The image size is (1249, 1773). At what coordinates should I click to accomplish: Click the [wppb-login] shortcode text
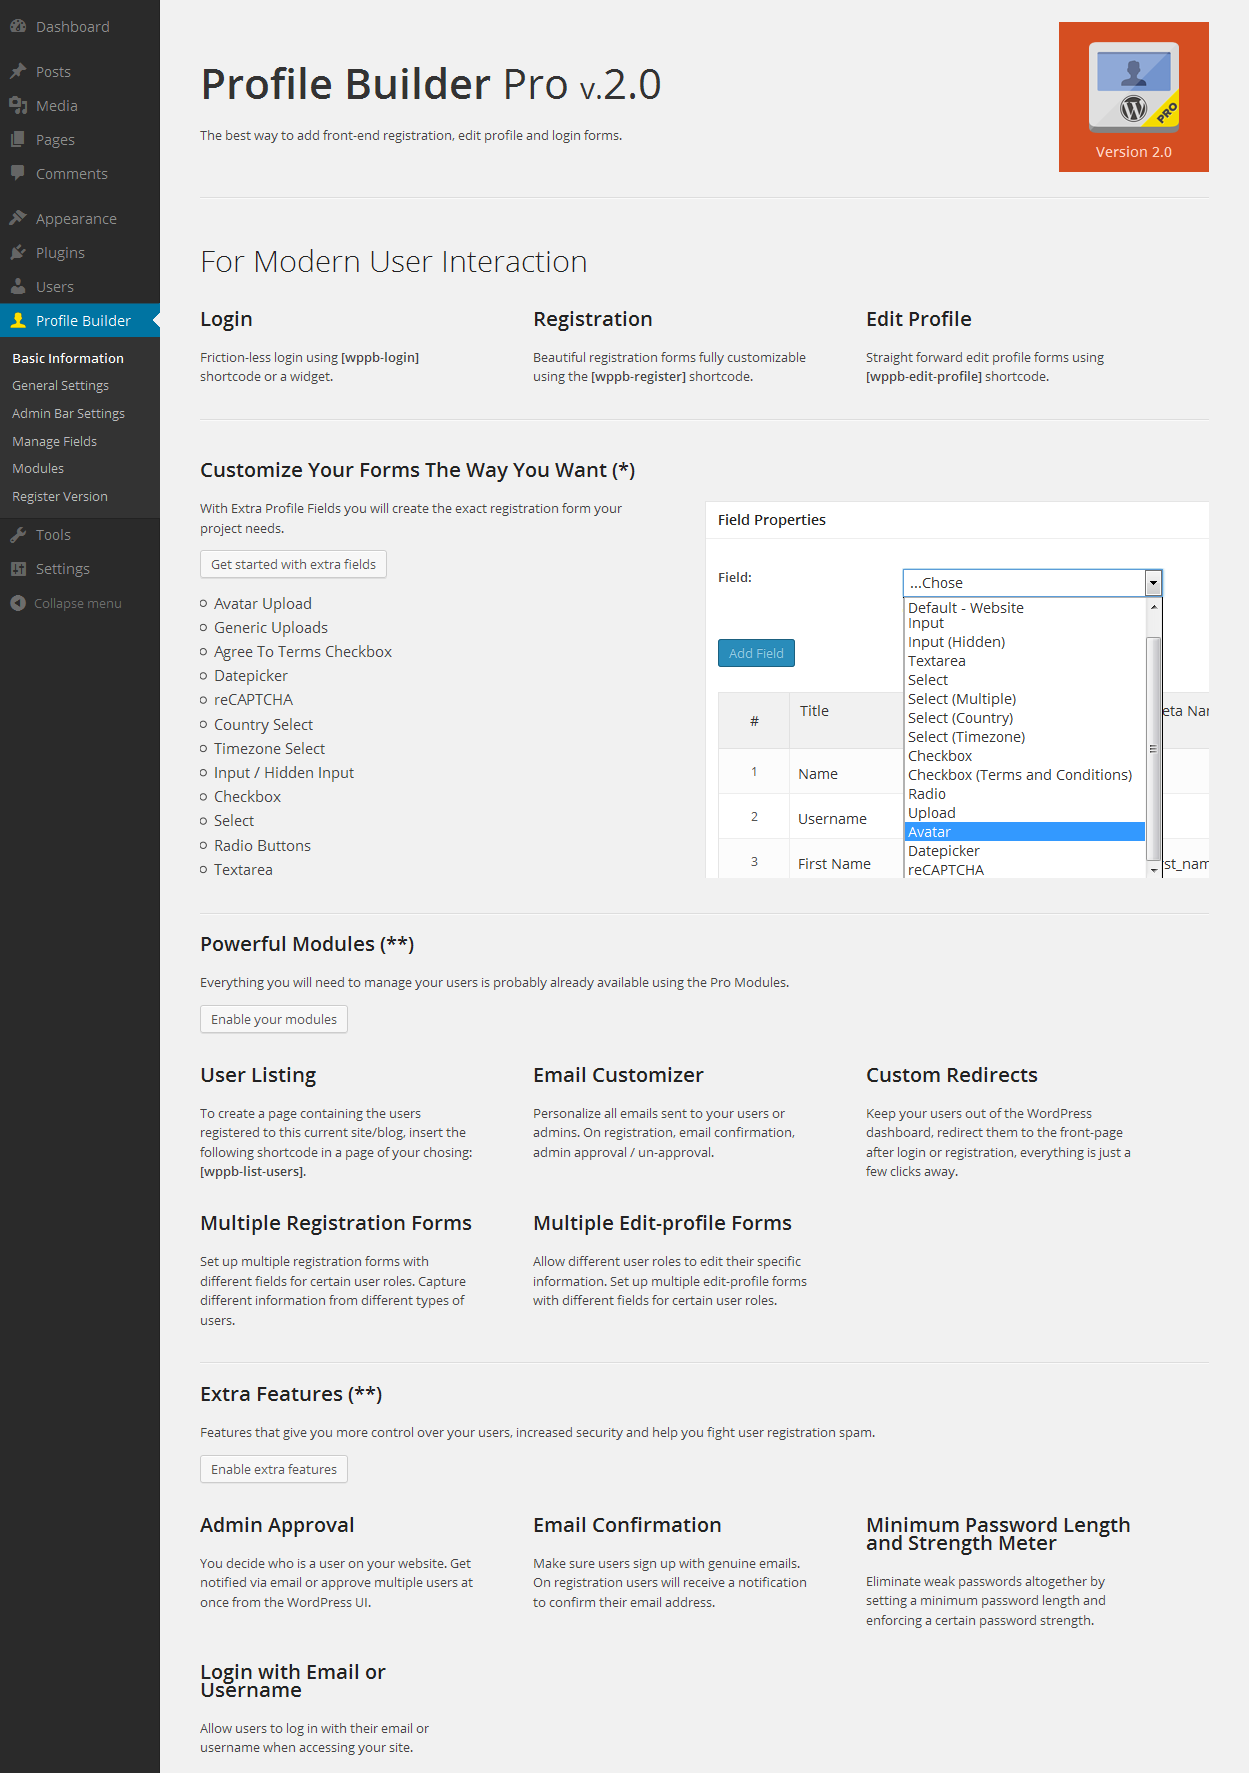(x=380, y=357)
